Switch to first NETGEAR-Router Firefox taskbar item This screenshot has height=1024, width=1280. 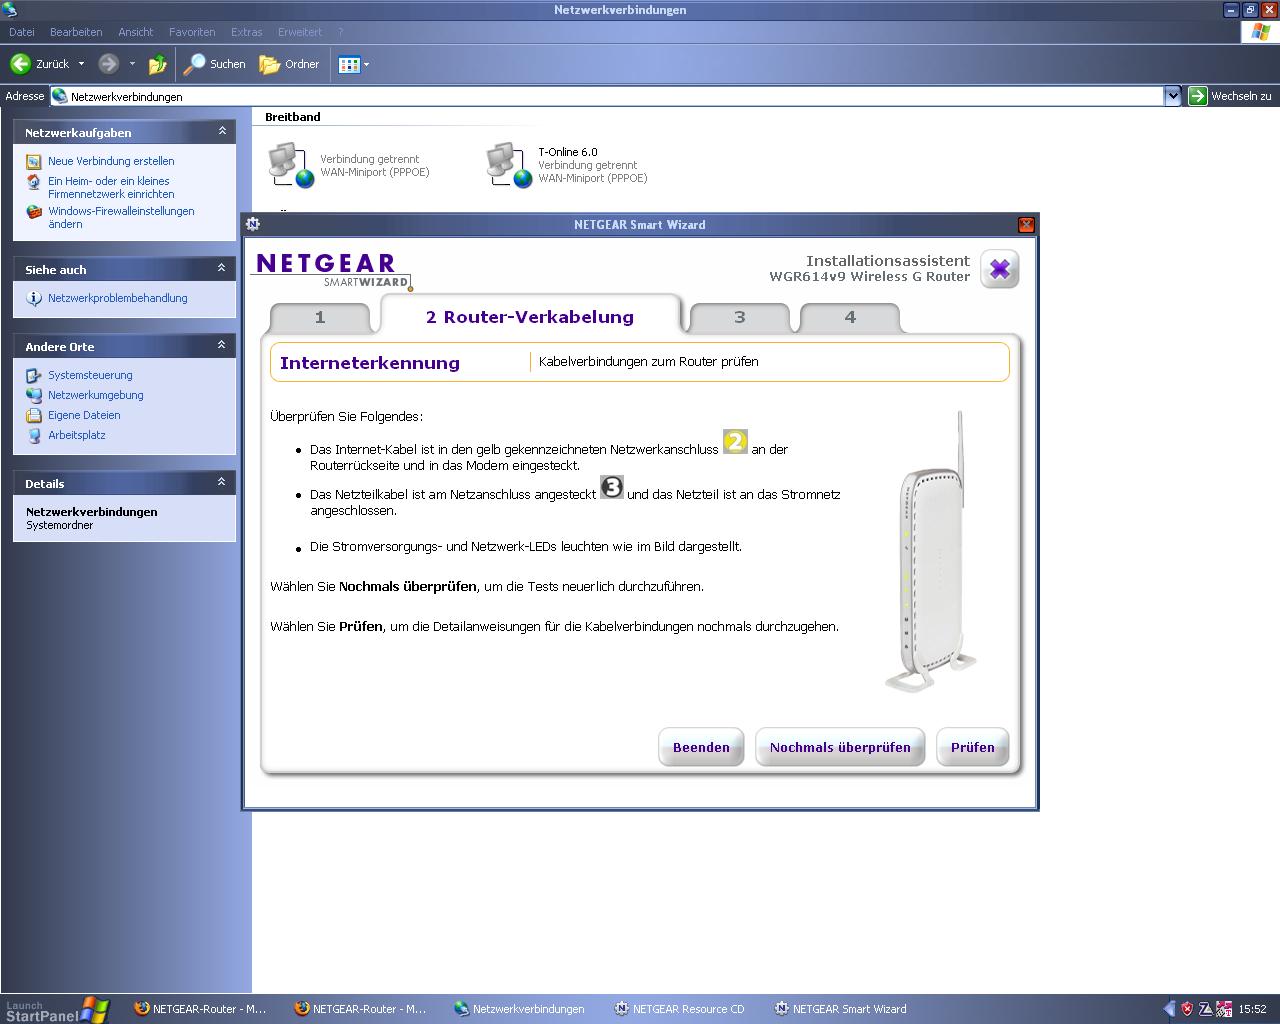click(x=200, y=1009)
